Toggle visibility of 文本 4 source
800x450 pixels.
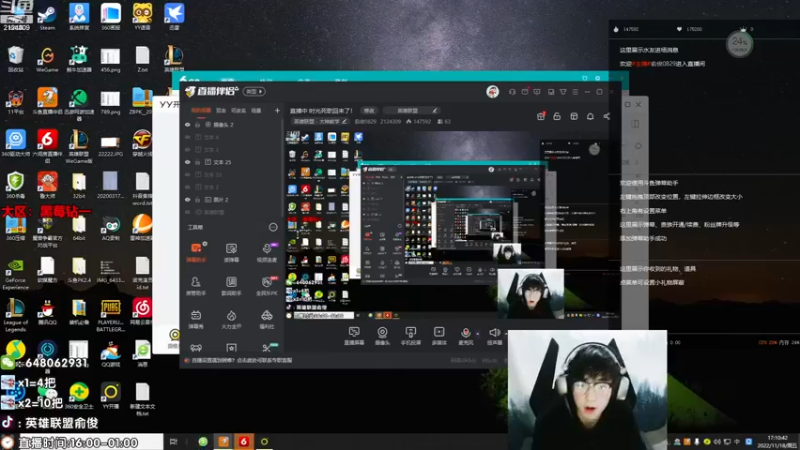click(188, 137)
